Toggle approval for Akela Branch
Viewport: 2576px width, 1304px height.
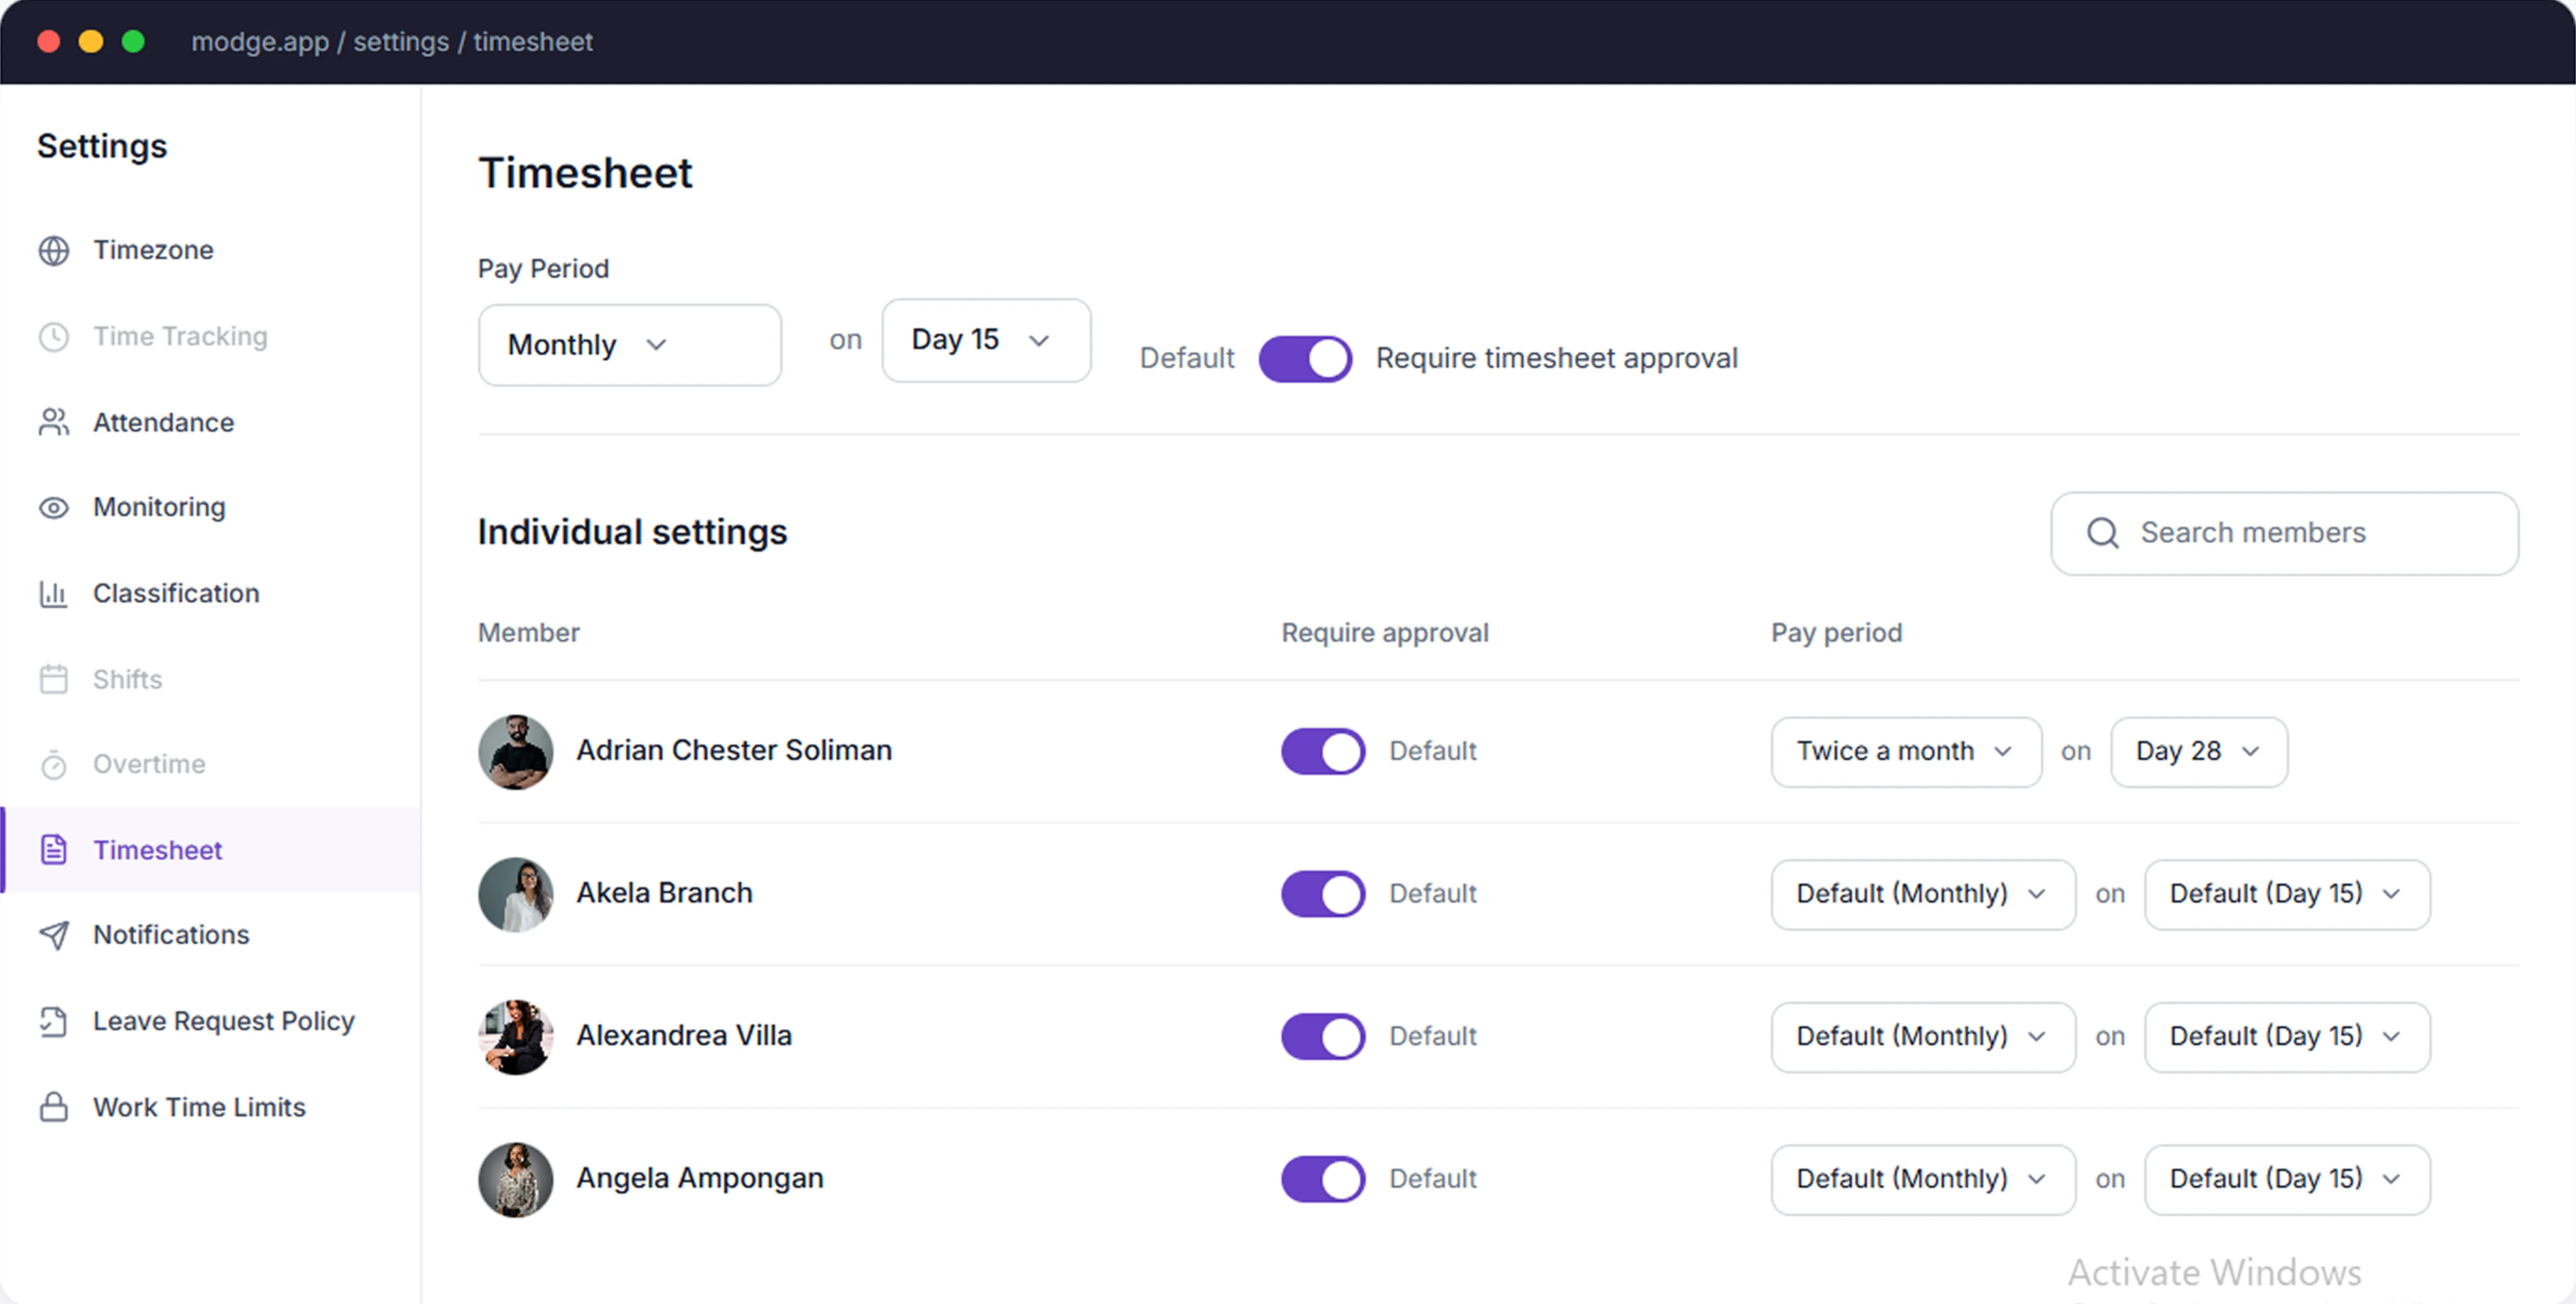pyautogui.click(x=1323, y=894)
